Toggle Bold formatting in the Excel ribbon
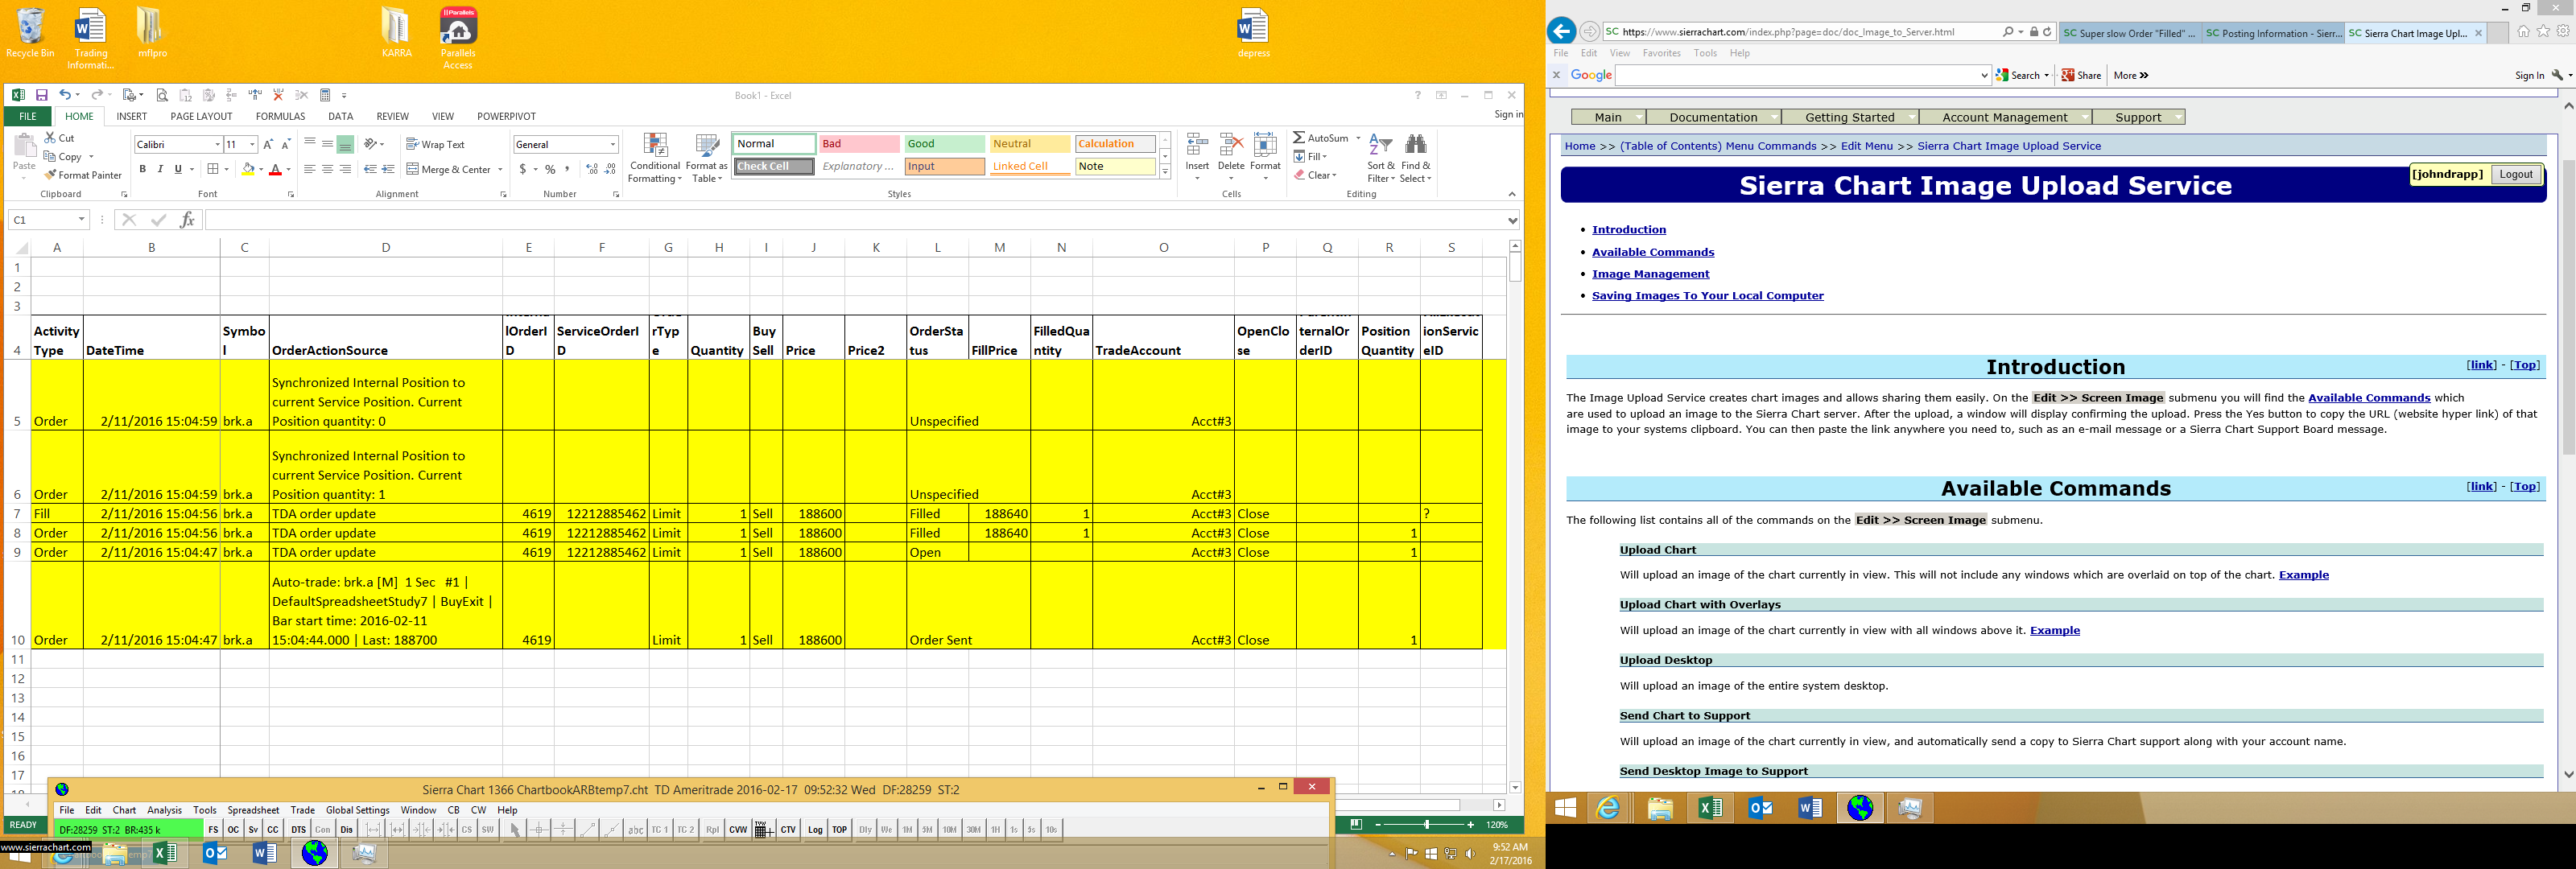 (142, 169)
